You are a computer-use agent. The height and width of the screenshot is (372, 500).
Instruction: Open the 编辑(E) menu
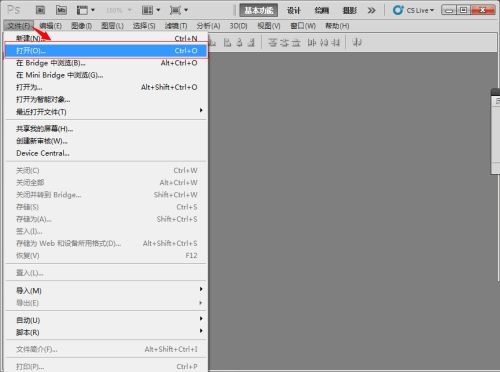point(50,26)
